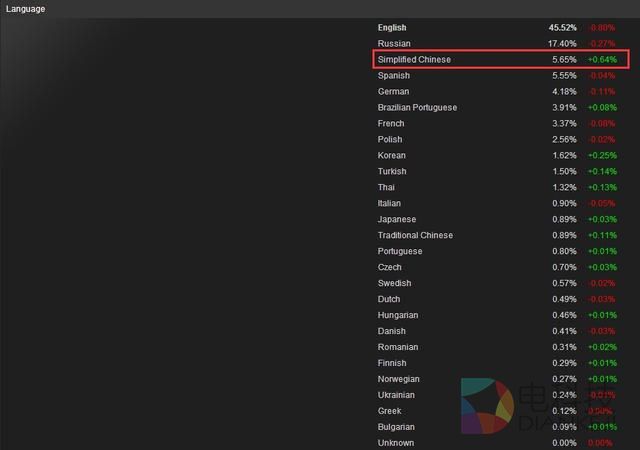Select the Ukrainian language label
Image resolution: width=640 pixels, height=450 pixels.
396,395
